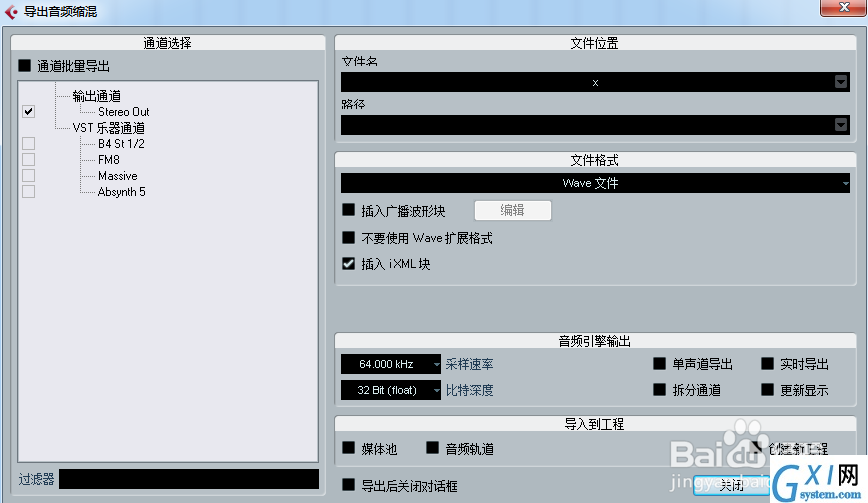Viewport: 868px width, 503px height.
Task: Click the Cubase logo icon in title bar
Action: click(x=11, y=11)
